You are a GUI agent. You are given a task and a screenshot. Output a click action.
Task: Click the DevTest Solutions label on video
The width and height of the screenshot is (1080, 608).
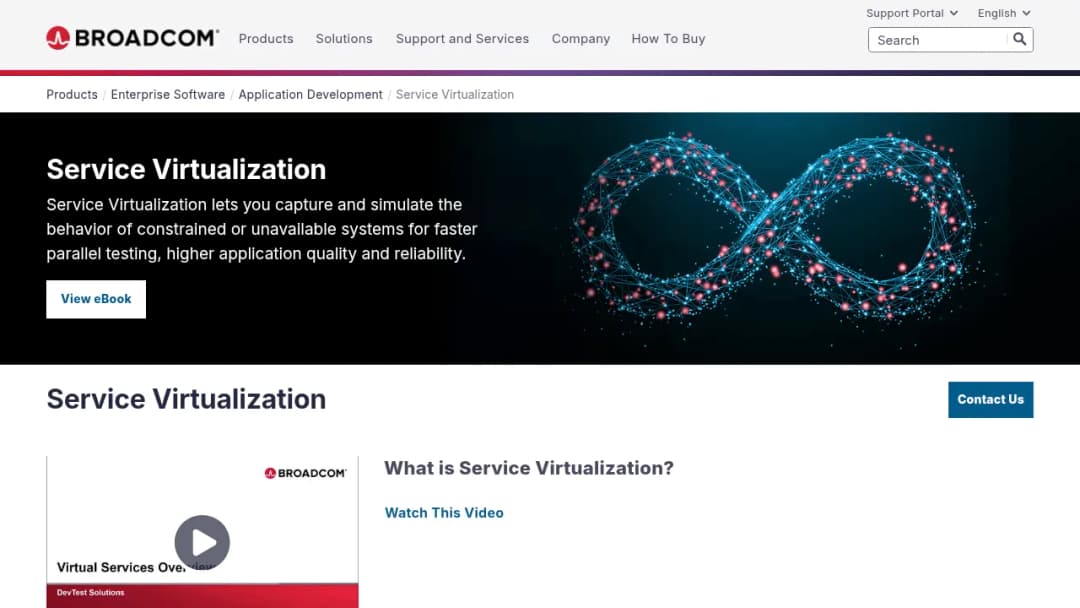coord(90,592)
